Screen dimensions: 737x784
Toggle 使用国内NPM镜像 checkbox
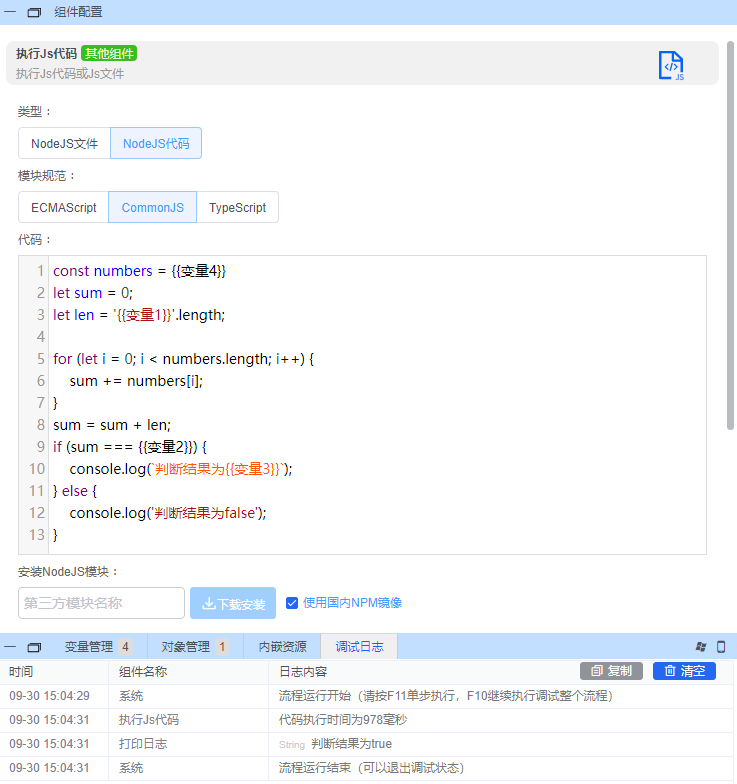[292, 603]
